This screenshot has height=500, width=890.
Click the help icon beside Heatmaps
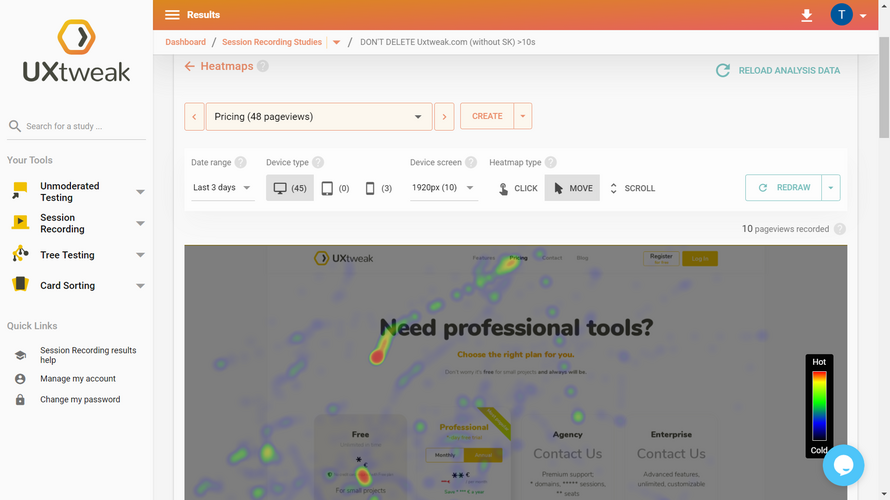(263, 66)
